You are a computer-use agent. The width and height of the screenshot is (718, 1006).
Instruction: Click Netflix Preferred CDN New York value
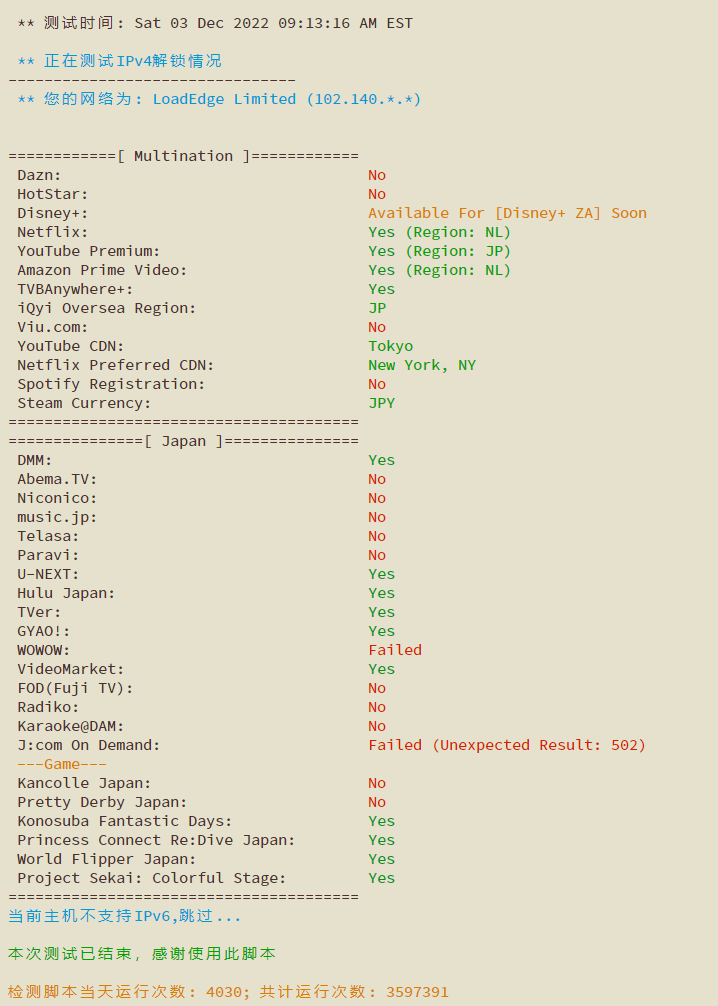click(x=422, y=365)
